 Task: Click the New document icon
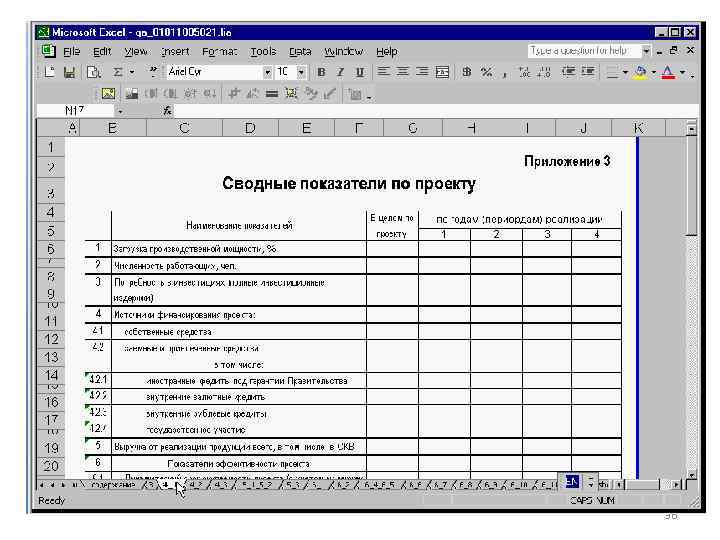click(49, 72)
